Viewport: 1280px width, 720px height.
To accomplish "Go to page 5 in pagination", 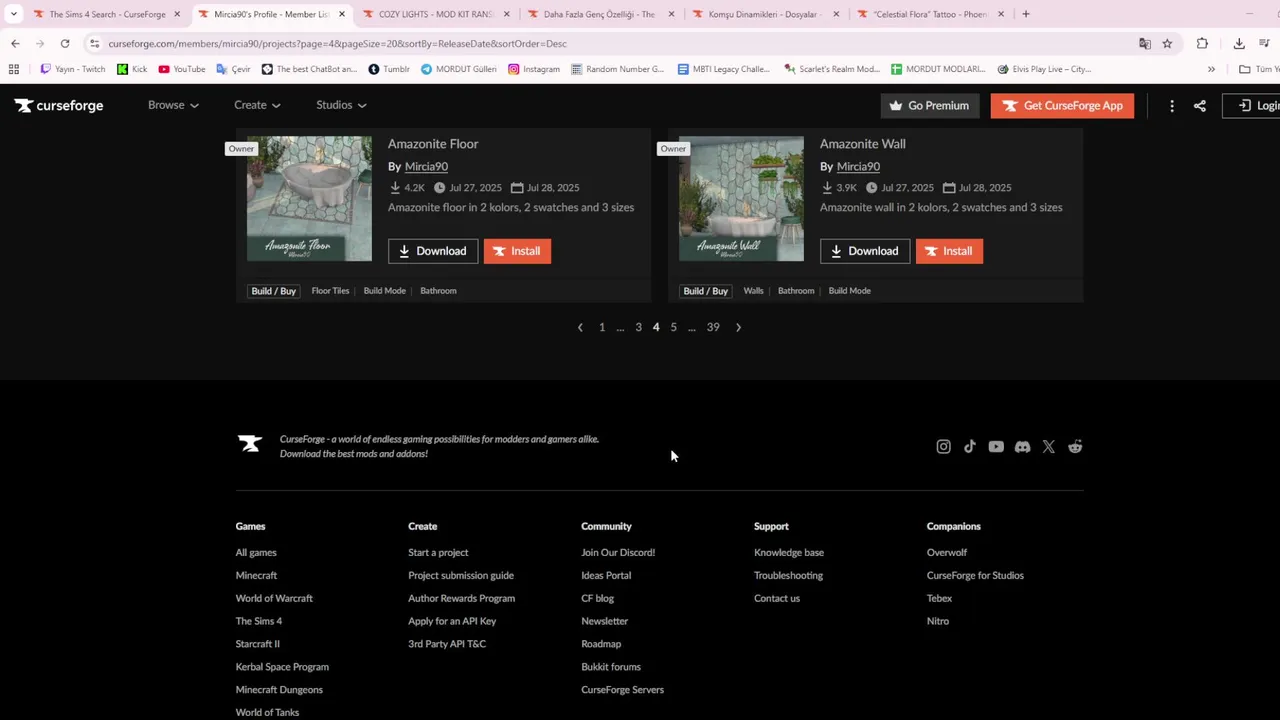I will 673,327.
